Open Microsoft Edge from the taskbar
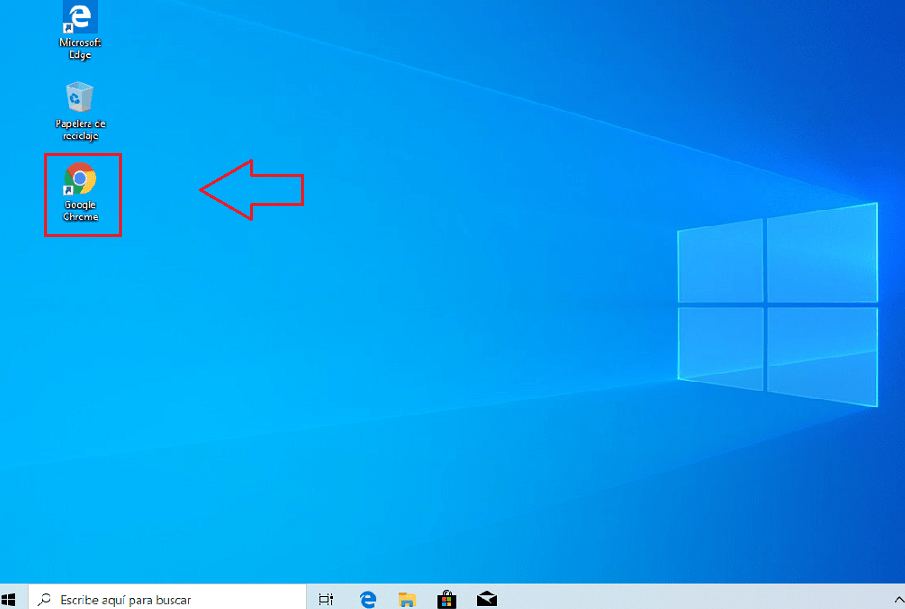 (368, 599)
